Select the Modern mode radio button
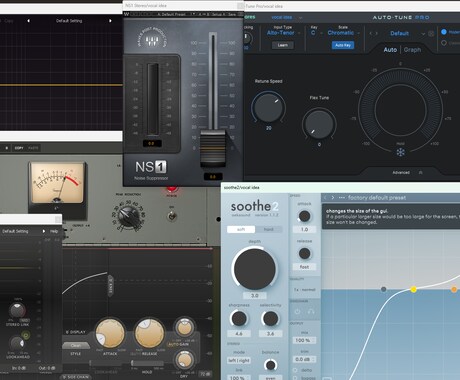 tap(444, 32)
